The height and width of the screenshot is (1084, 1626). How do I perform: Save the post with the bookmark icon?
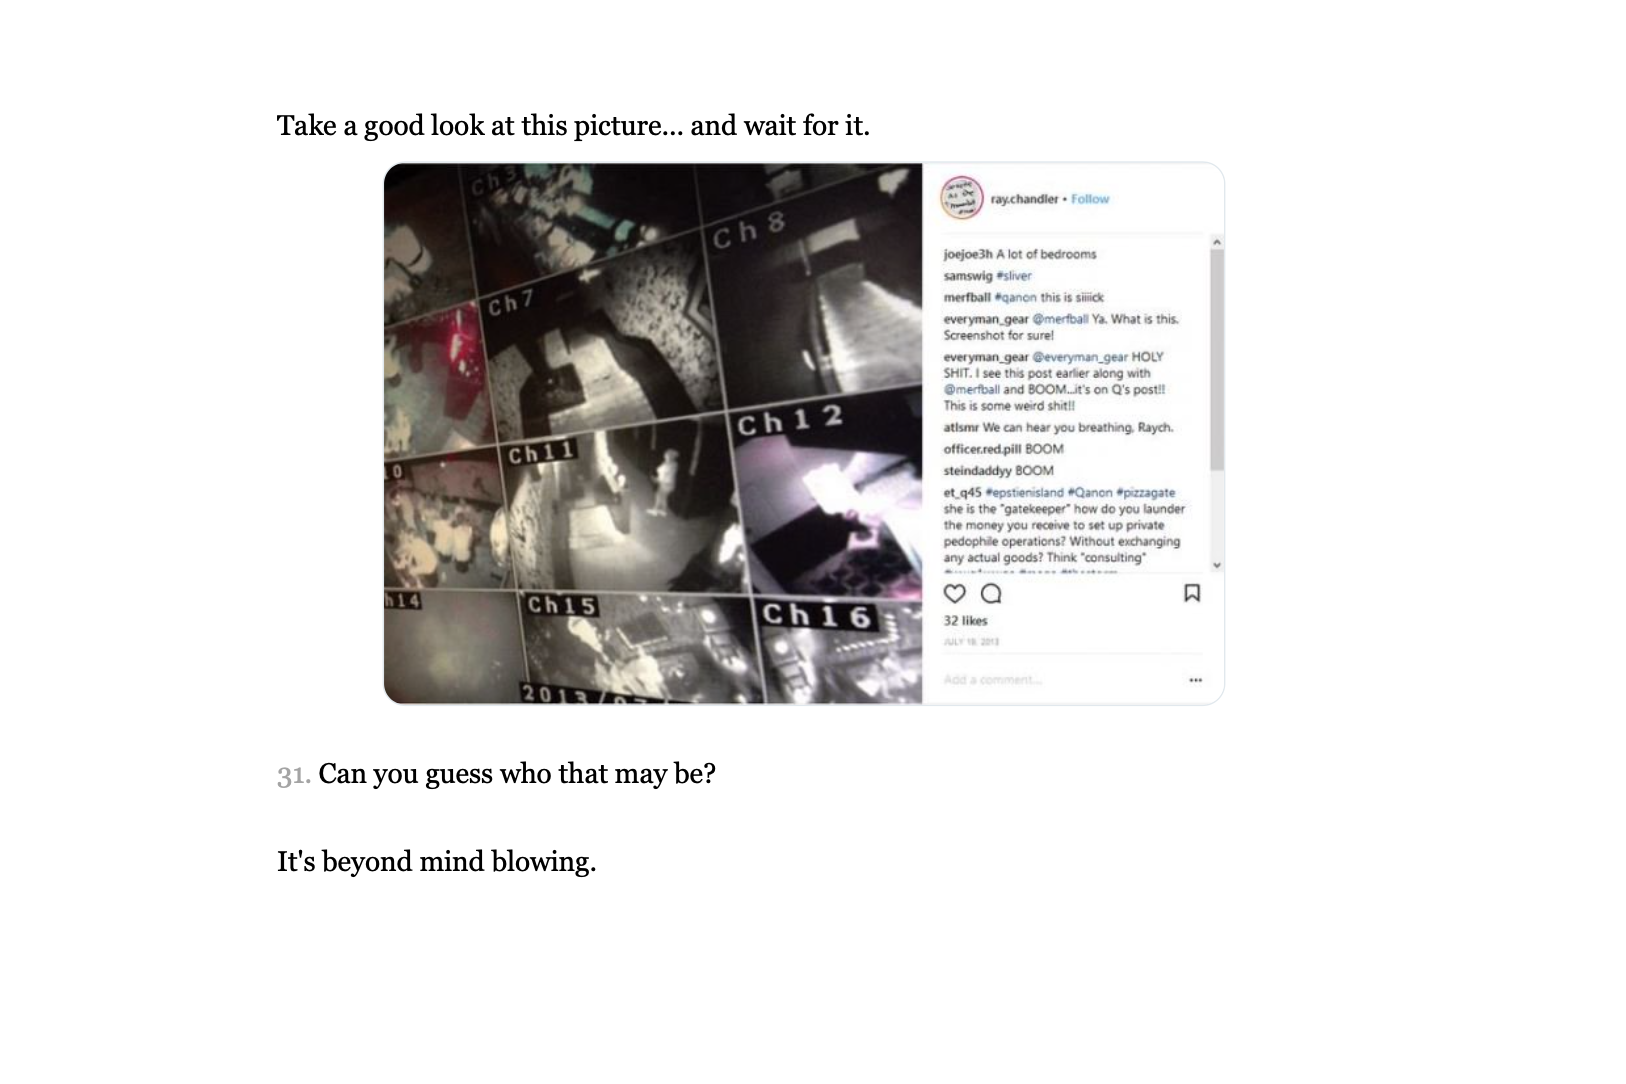click(x=1192, y=593)
